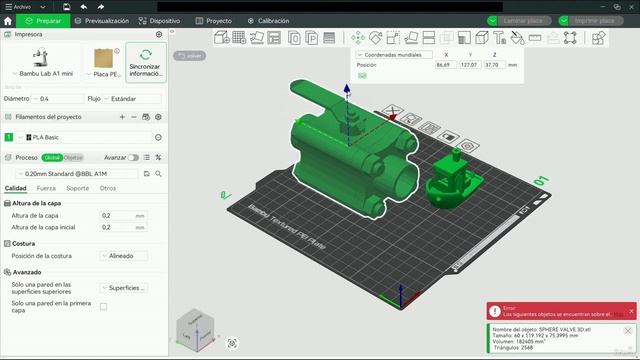Screen dimensions: 640x360
Task: Open the Diámetro 0.4 nozzle dropdown
Action: click(57, 99)
